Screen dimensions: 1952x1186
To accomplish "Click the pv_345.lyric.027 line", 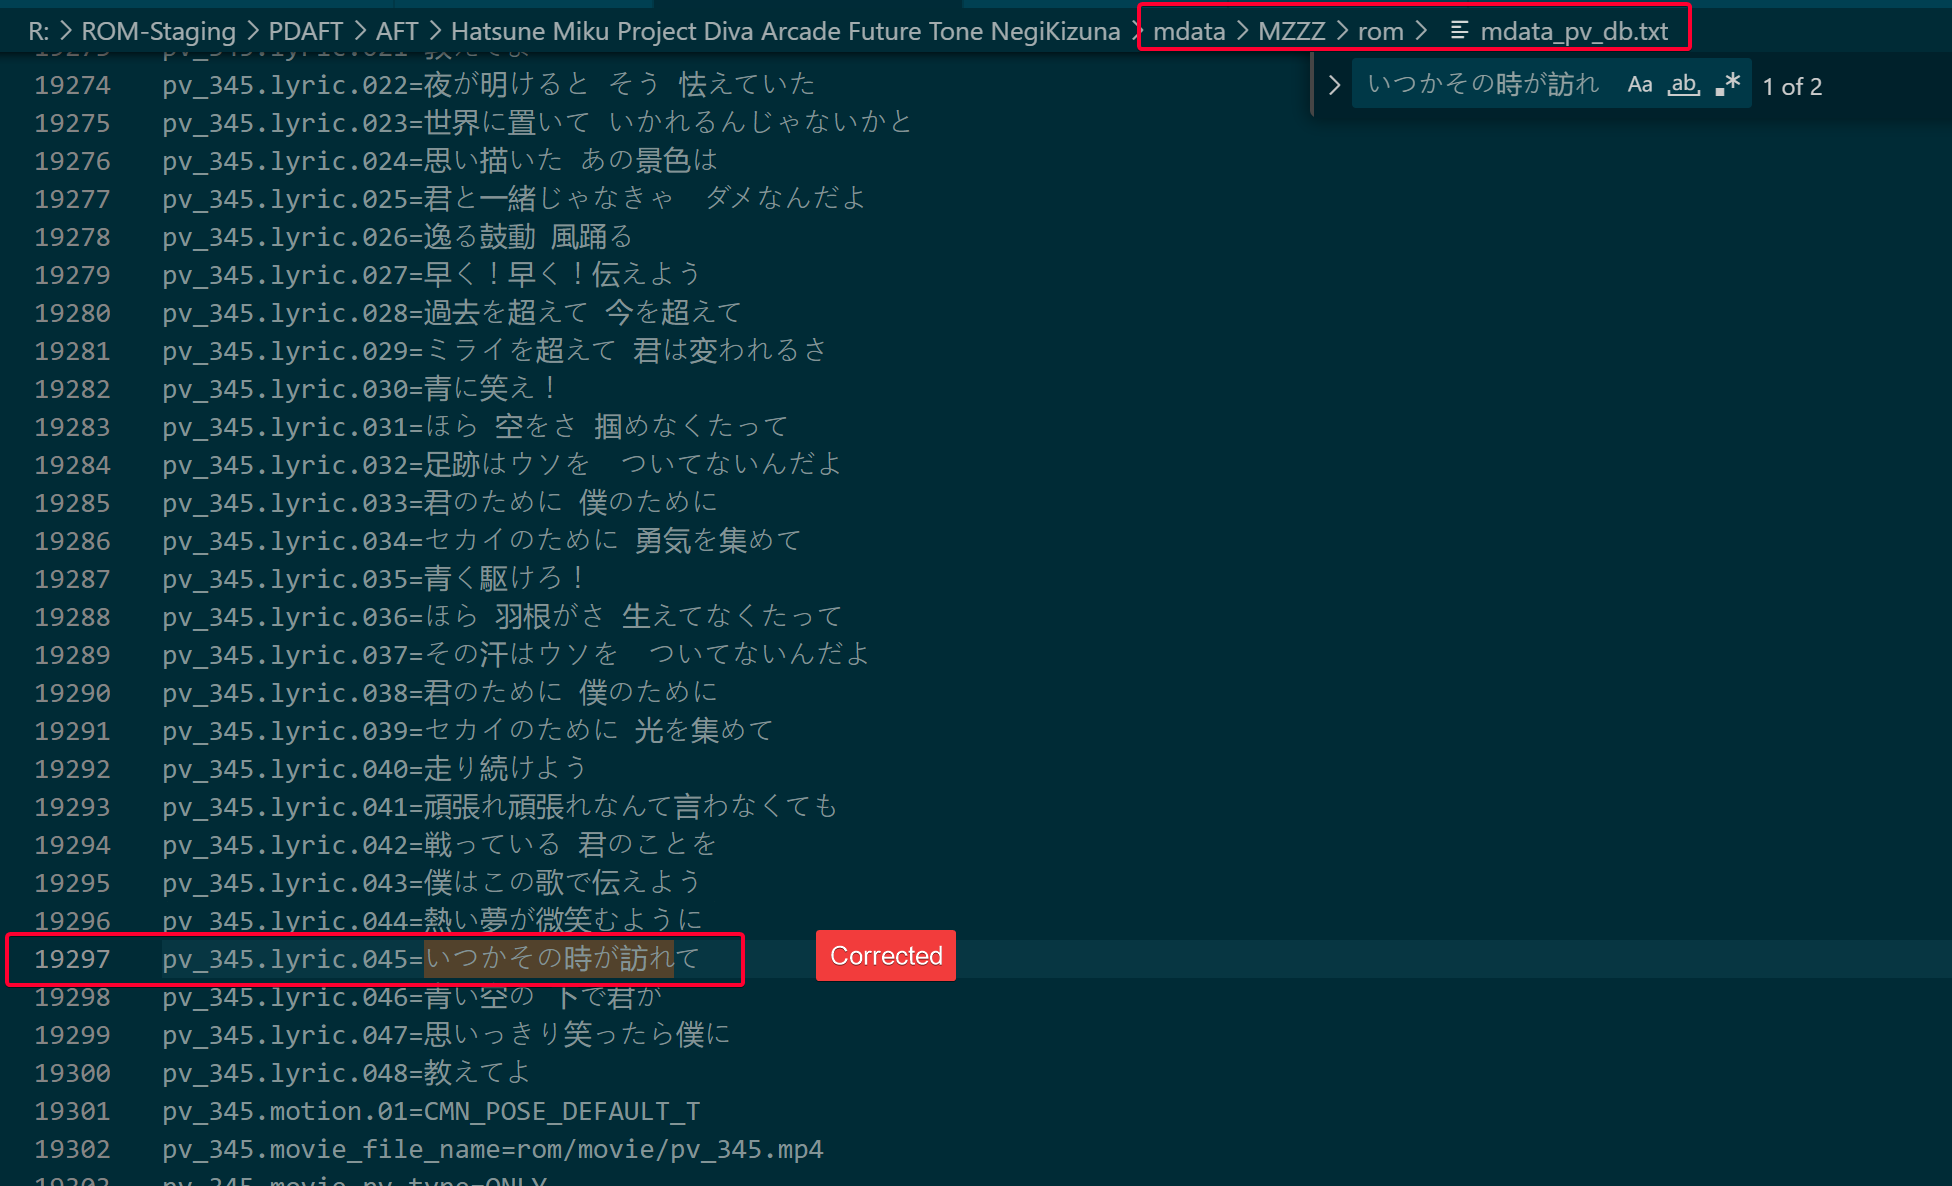I will pyautogui.click(x=431, y=275).
